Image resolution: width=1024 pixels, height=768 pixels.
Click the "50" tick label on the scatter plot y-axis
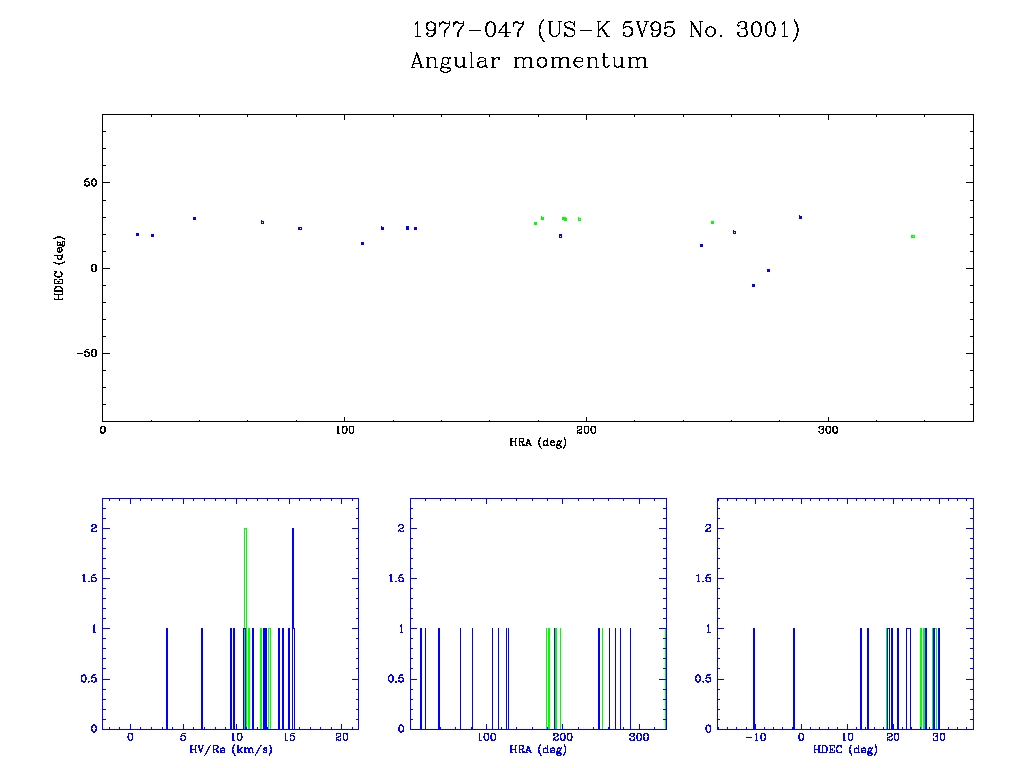pos(87,183)
